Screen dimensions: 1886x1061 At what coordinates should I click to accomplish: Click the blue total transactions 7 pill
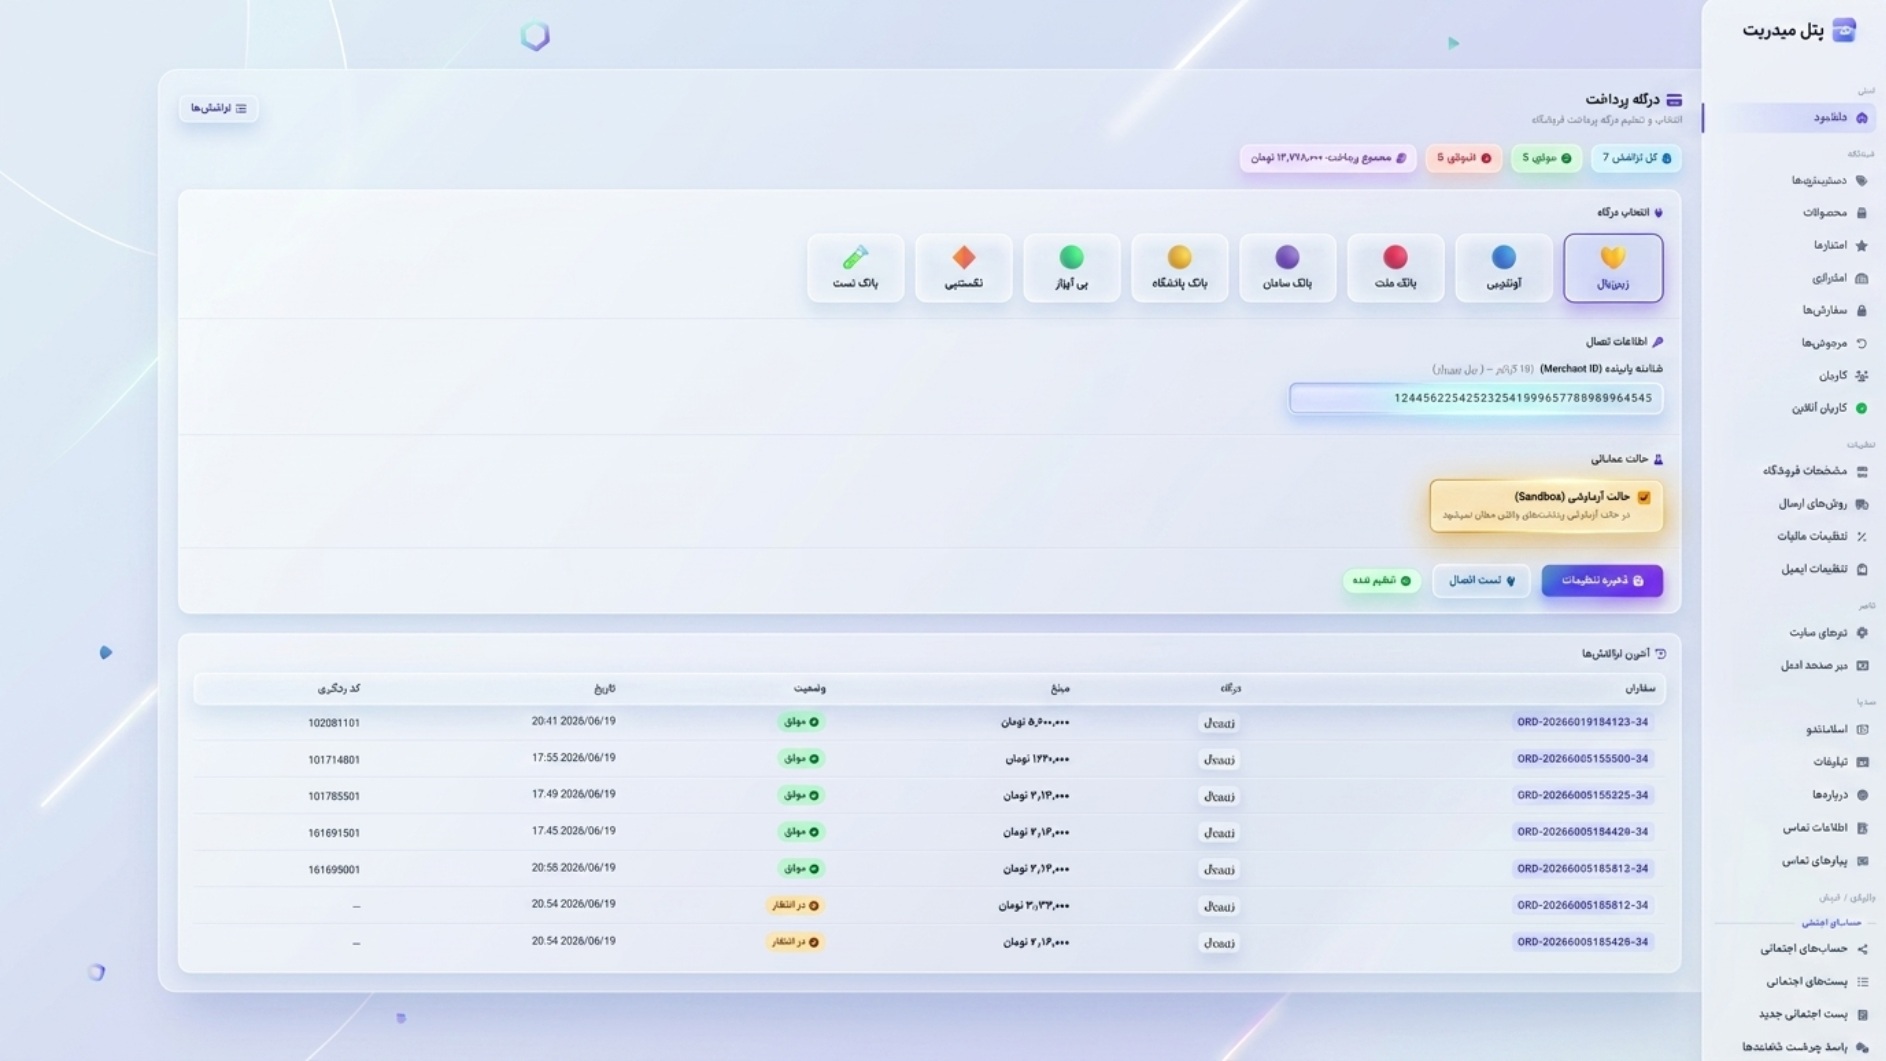coord(1636,158)
